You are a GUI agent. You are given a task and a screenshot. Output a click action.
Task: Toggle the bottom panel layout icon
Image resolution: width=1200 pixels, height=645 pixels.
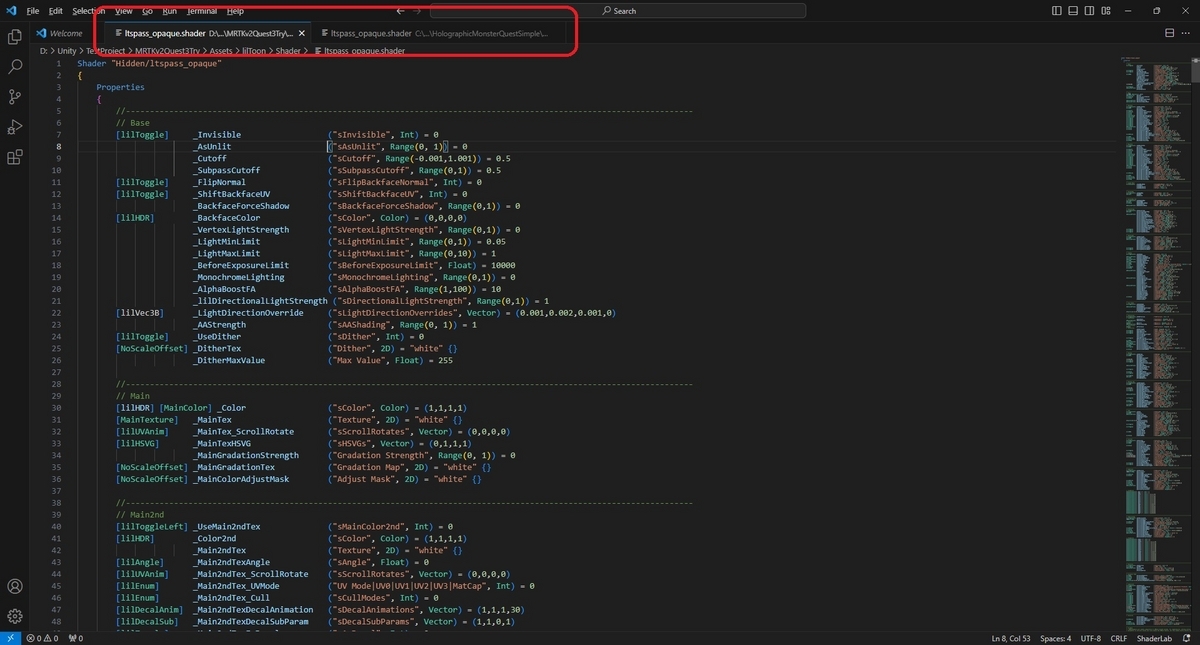point(1074,10)
